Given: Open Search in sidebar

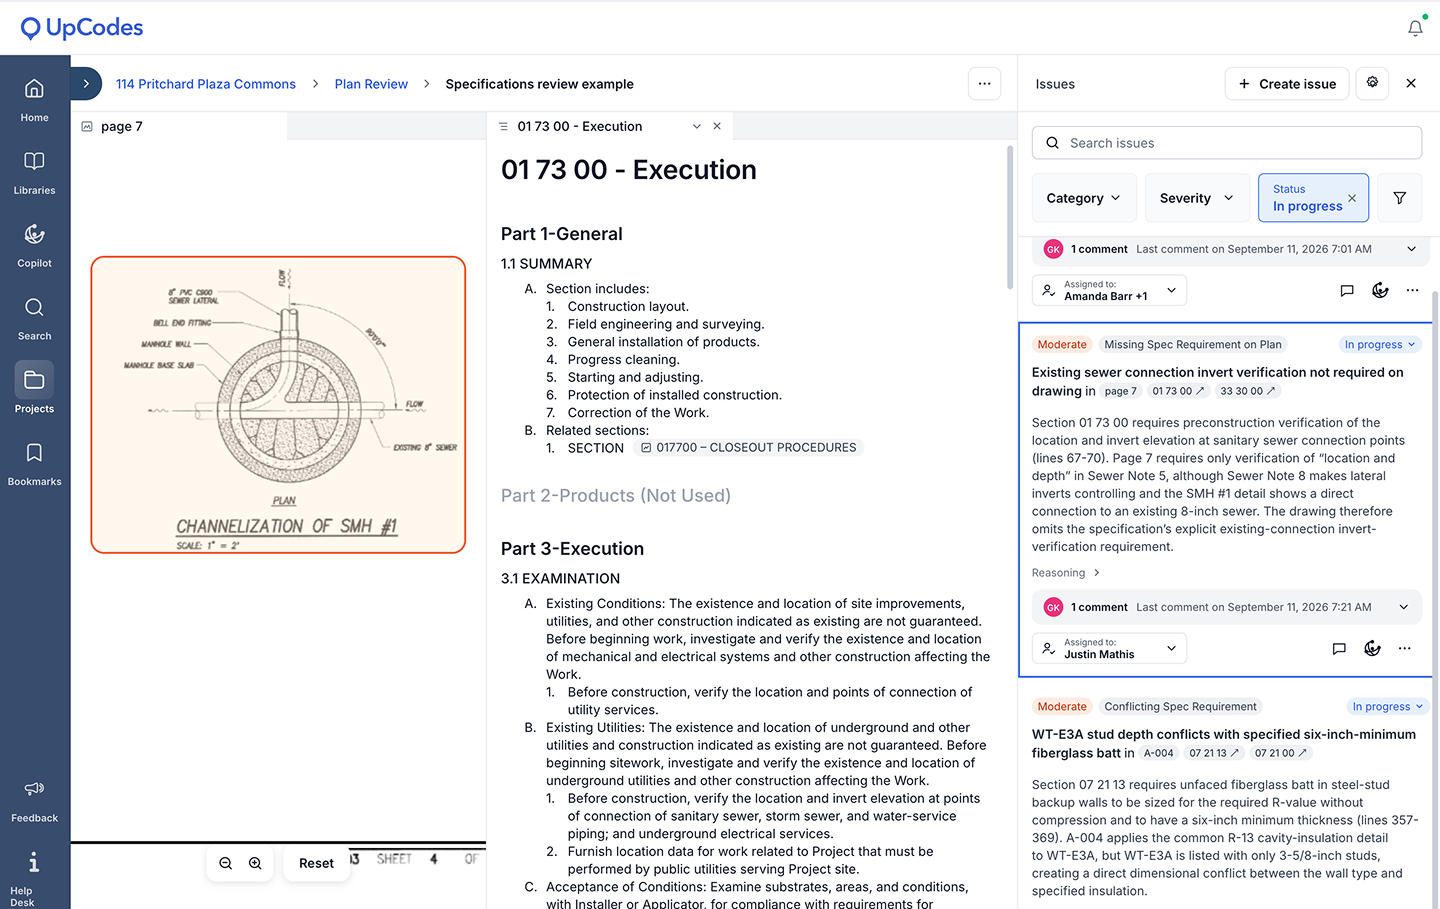Looking at the screenshot, I should tap(34, 318).
